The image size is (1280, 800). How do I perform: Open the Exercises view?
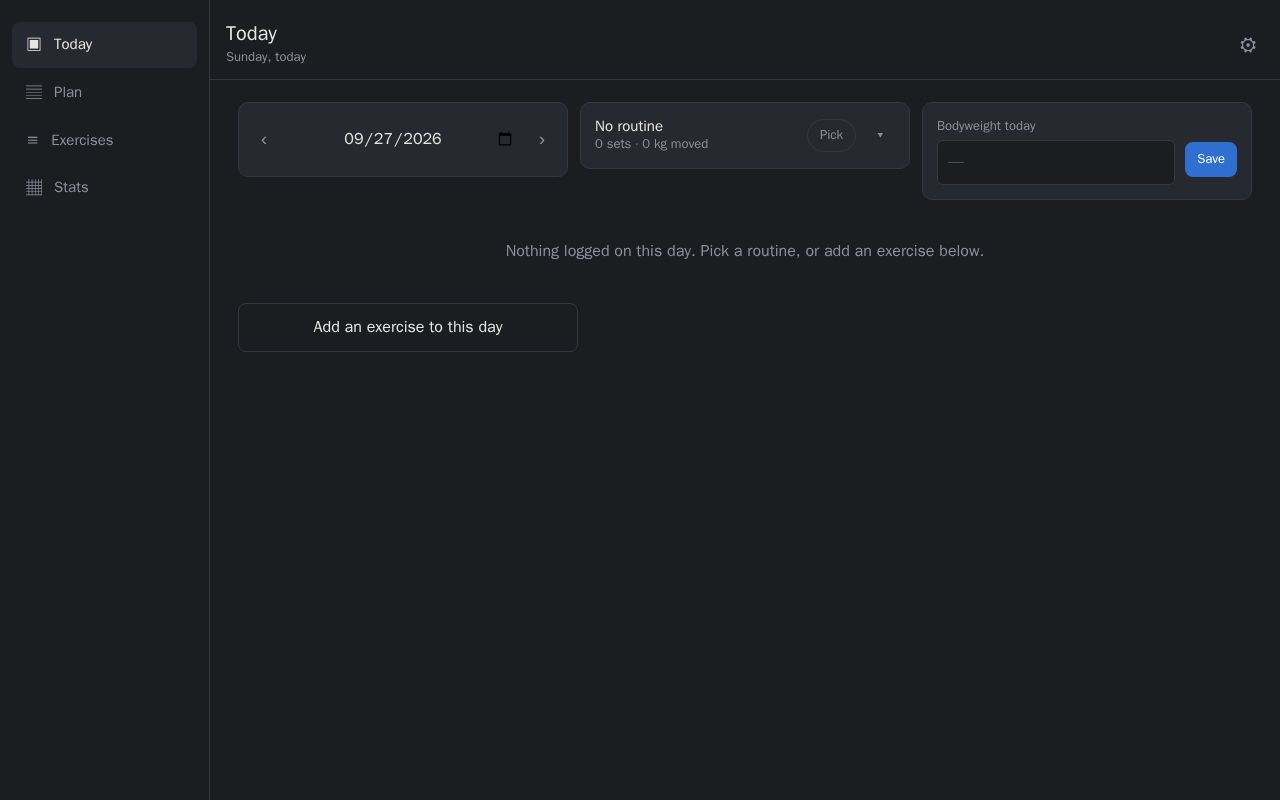pos(104,140)
